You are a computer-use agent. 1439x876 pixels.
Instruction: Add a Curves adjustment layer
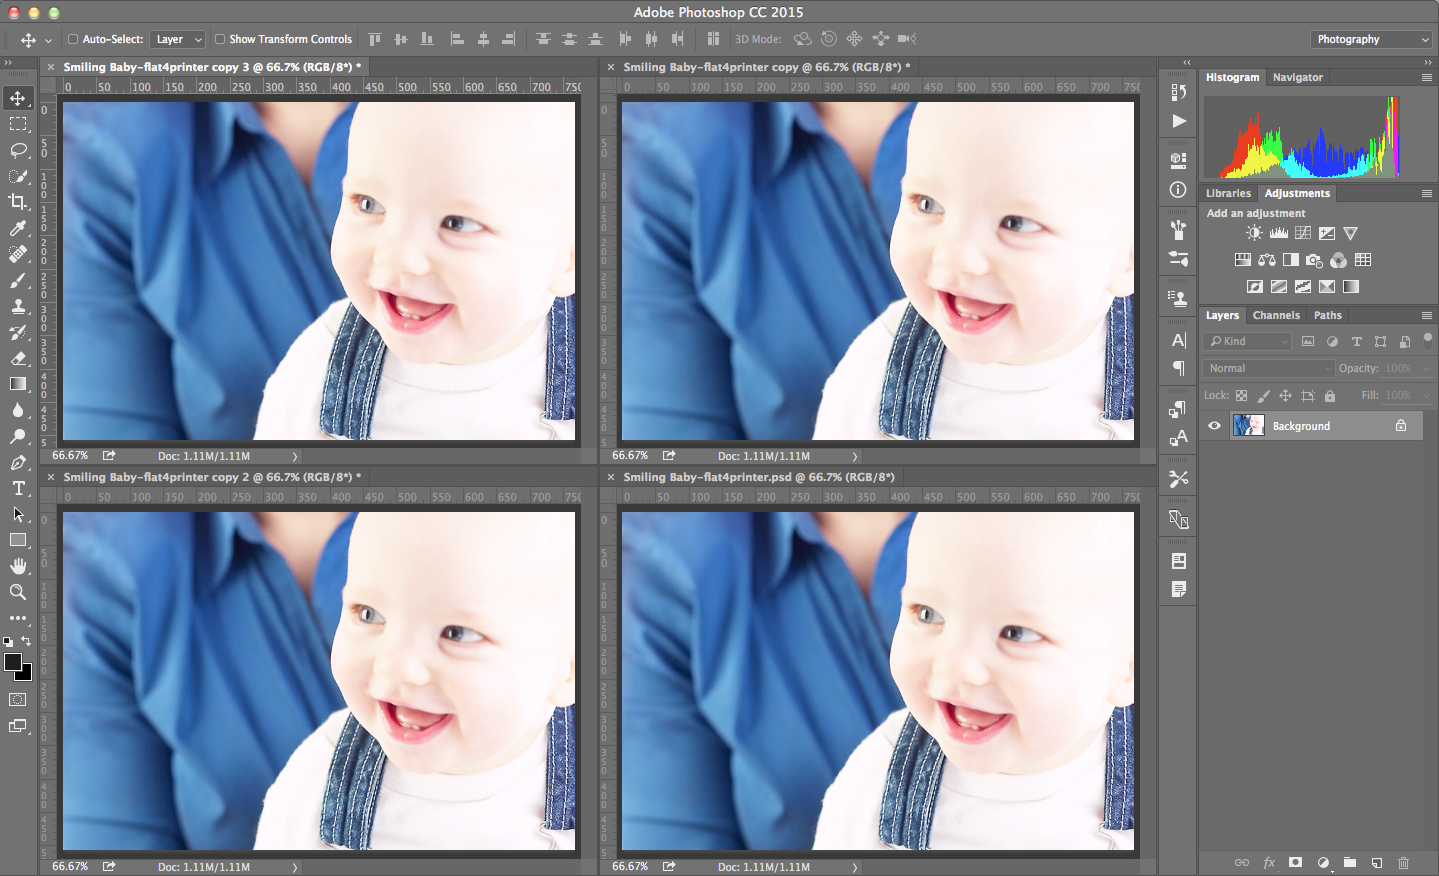click(x=1302, y=232)
